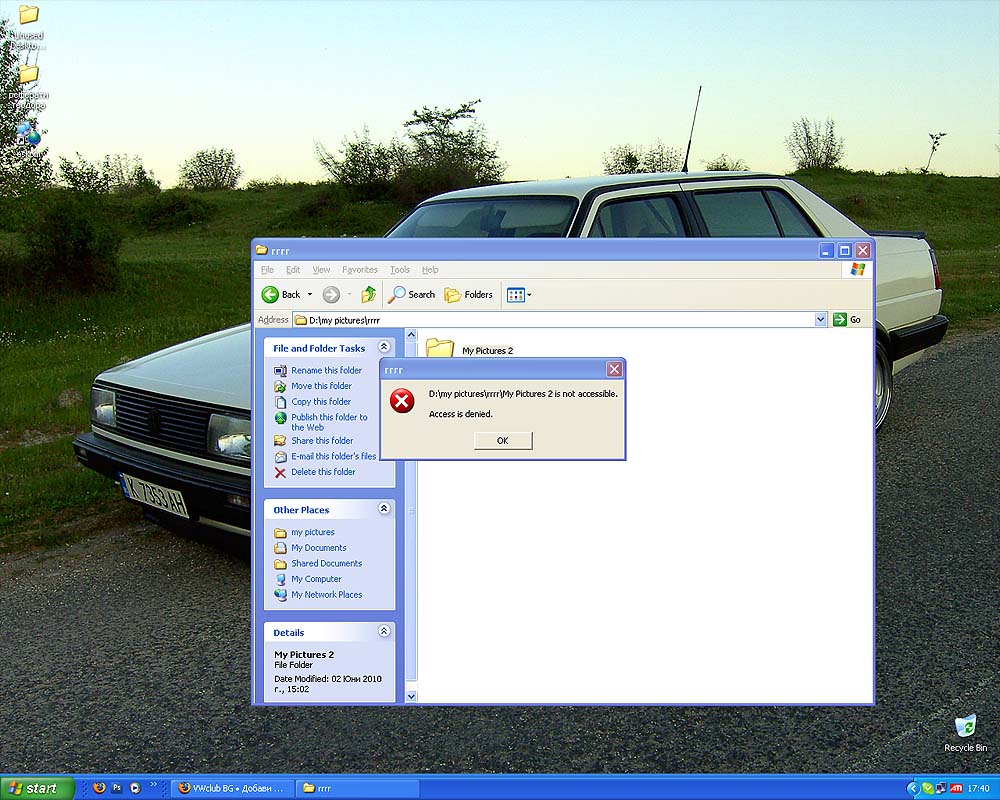
Task: Click Rename this folder task link
Action: 326,370
